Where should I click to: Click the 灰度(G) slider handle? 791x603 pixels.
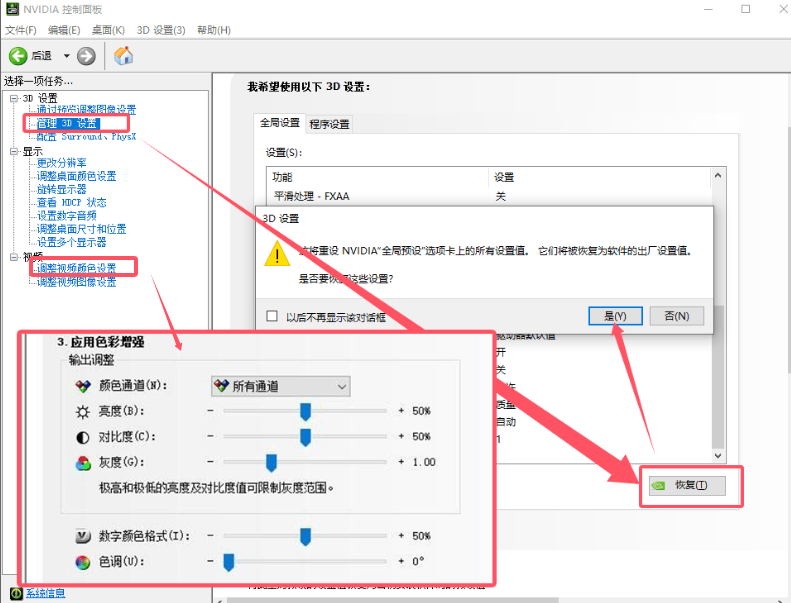point(270,461)
